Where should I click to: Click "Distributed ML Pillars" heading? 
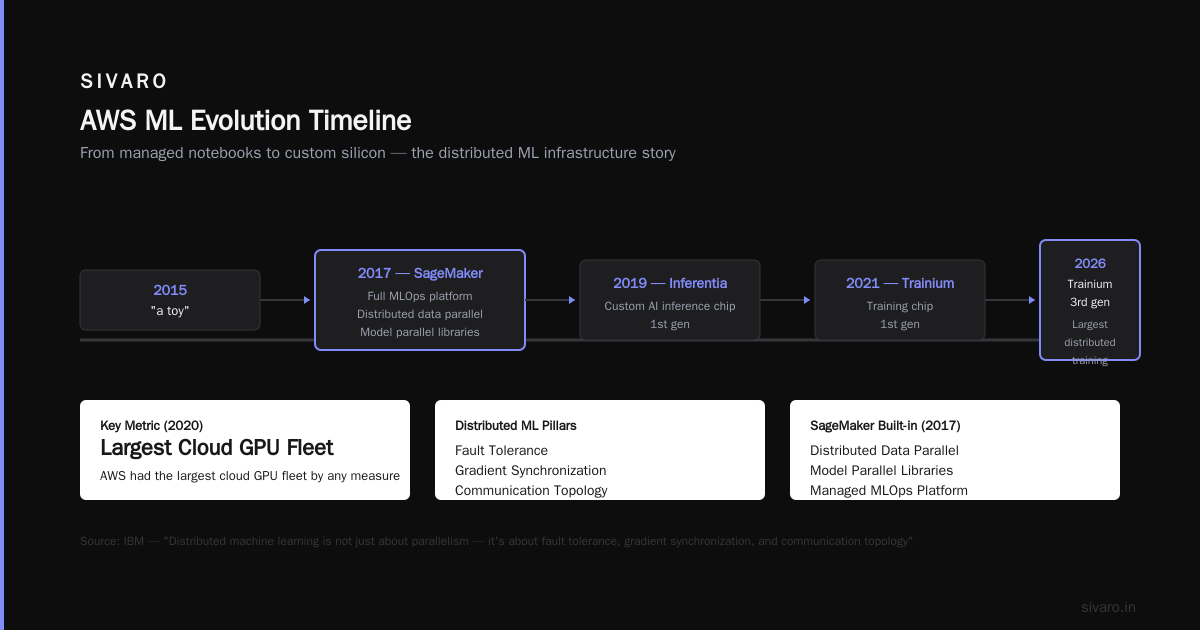coord(516,425)
